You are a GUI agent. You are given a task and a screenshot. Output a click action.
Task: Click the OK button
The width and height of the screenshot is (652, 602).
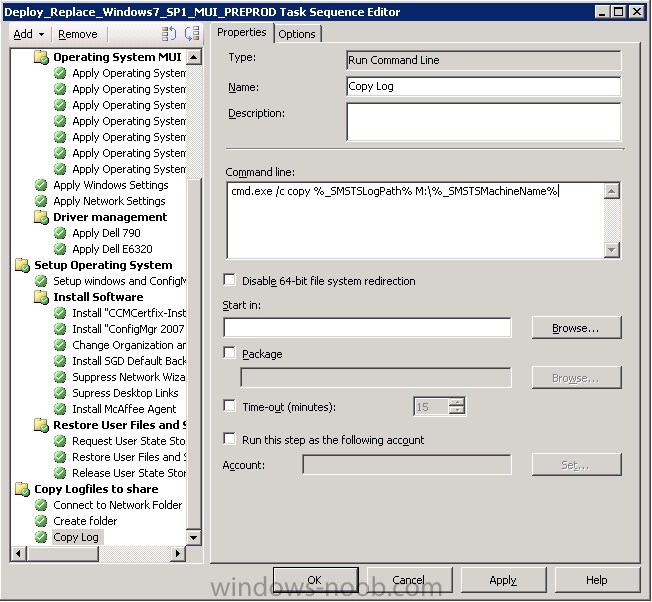(315, 580)
